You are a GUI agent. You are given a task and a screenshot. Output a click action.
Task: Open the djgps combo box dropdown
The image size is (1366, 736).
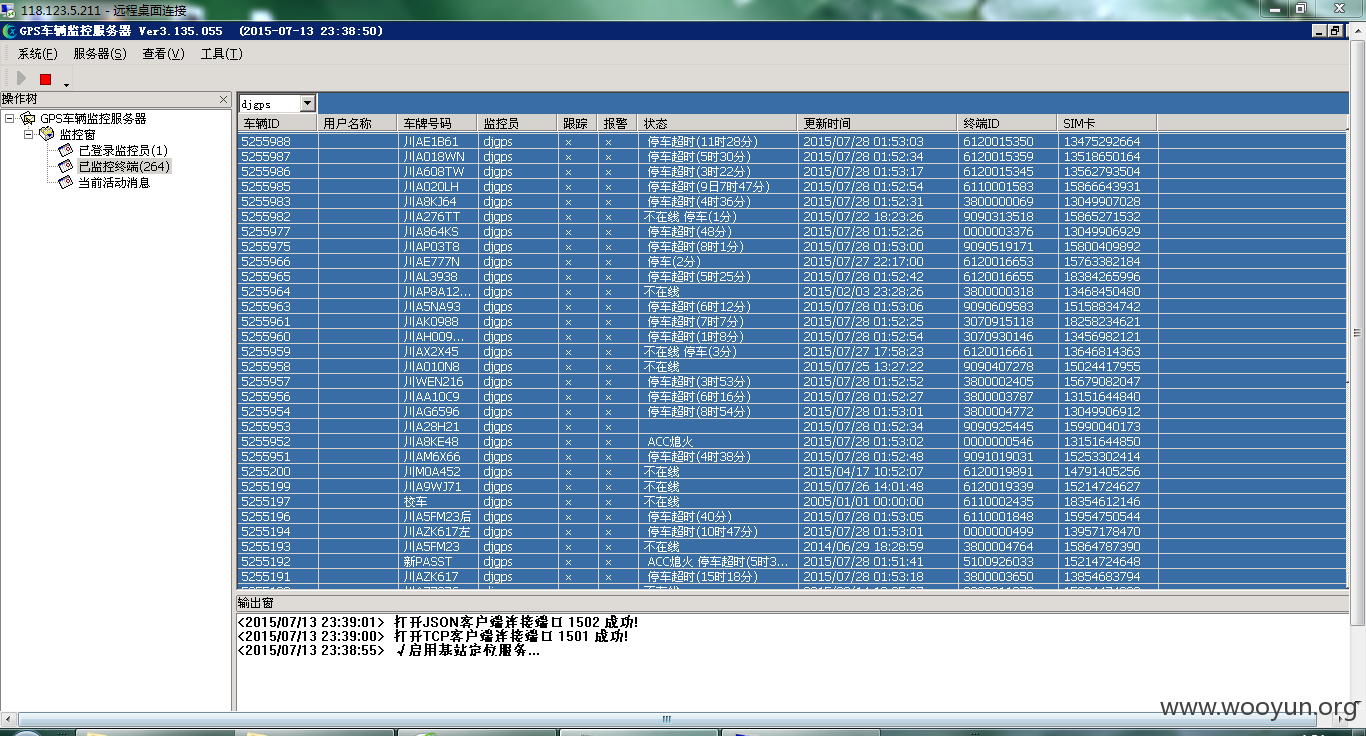307,103
